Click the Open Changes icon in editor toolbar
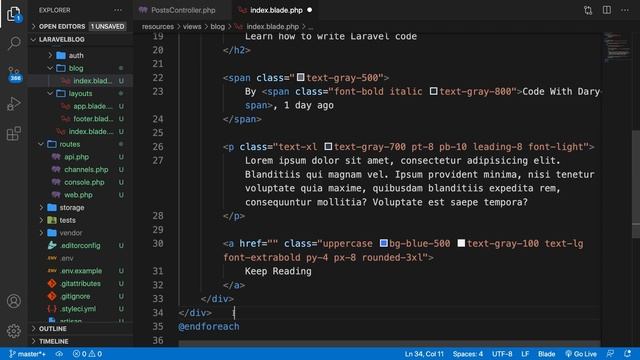Screen dimensions: 640x360 tap(588, 10)
